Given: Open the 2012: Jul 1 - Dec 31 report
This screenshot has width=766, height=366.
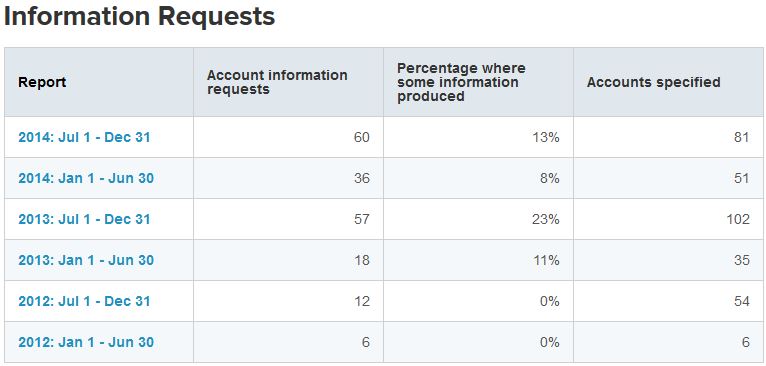Looking at the screenshot, I should click(84, 301).
